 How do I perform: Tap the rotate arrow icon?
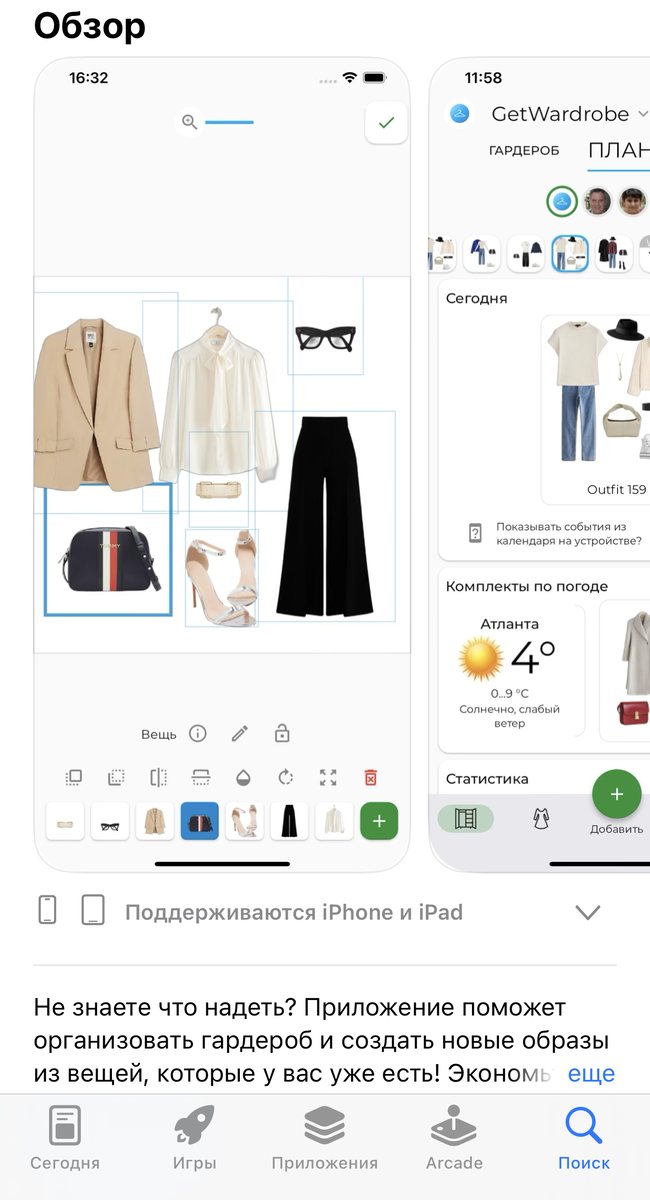click(285, 777)
